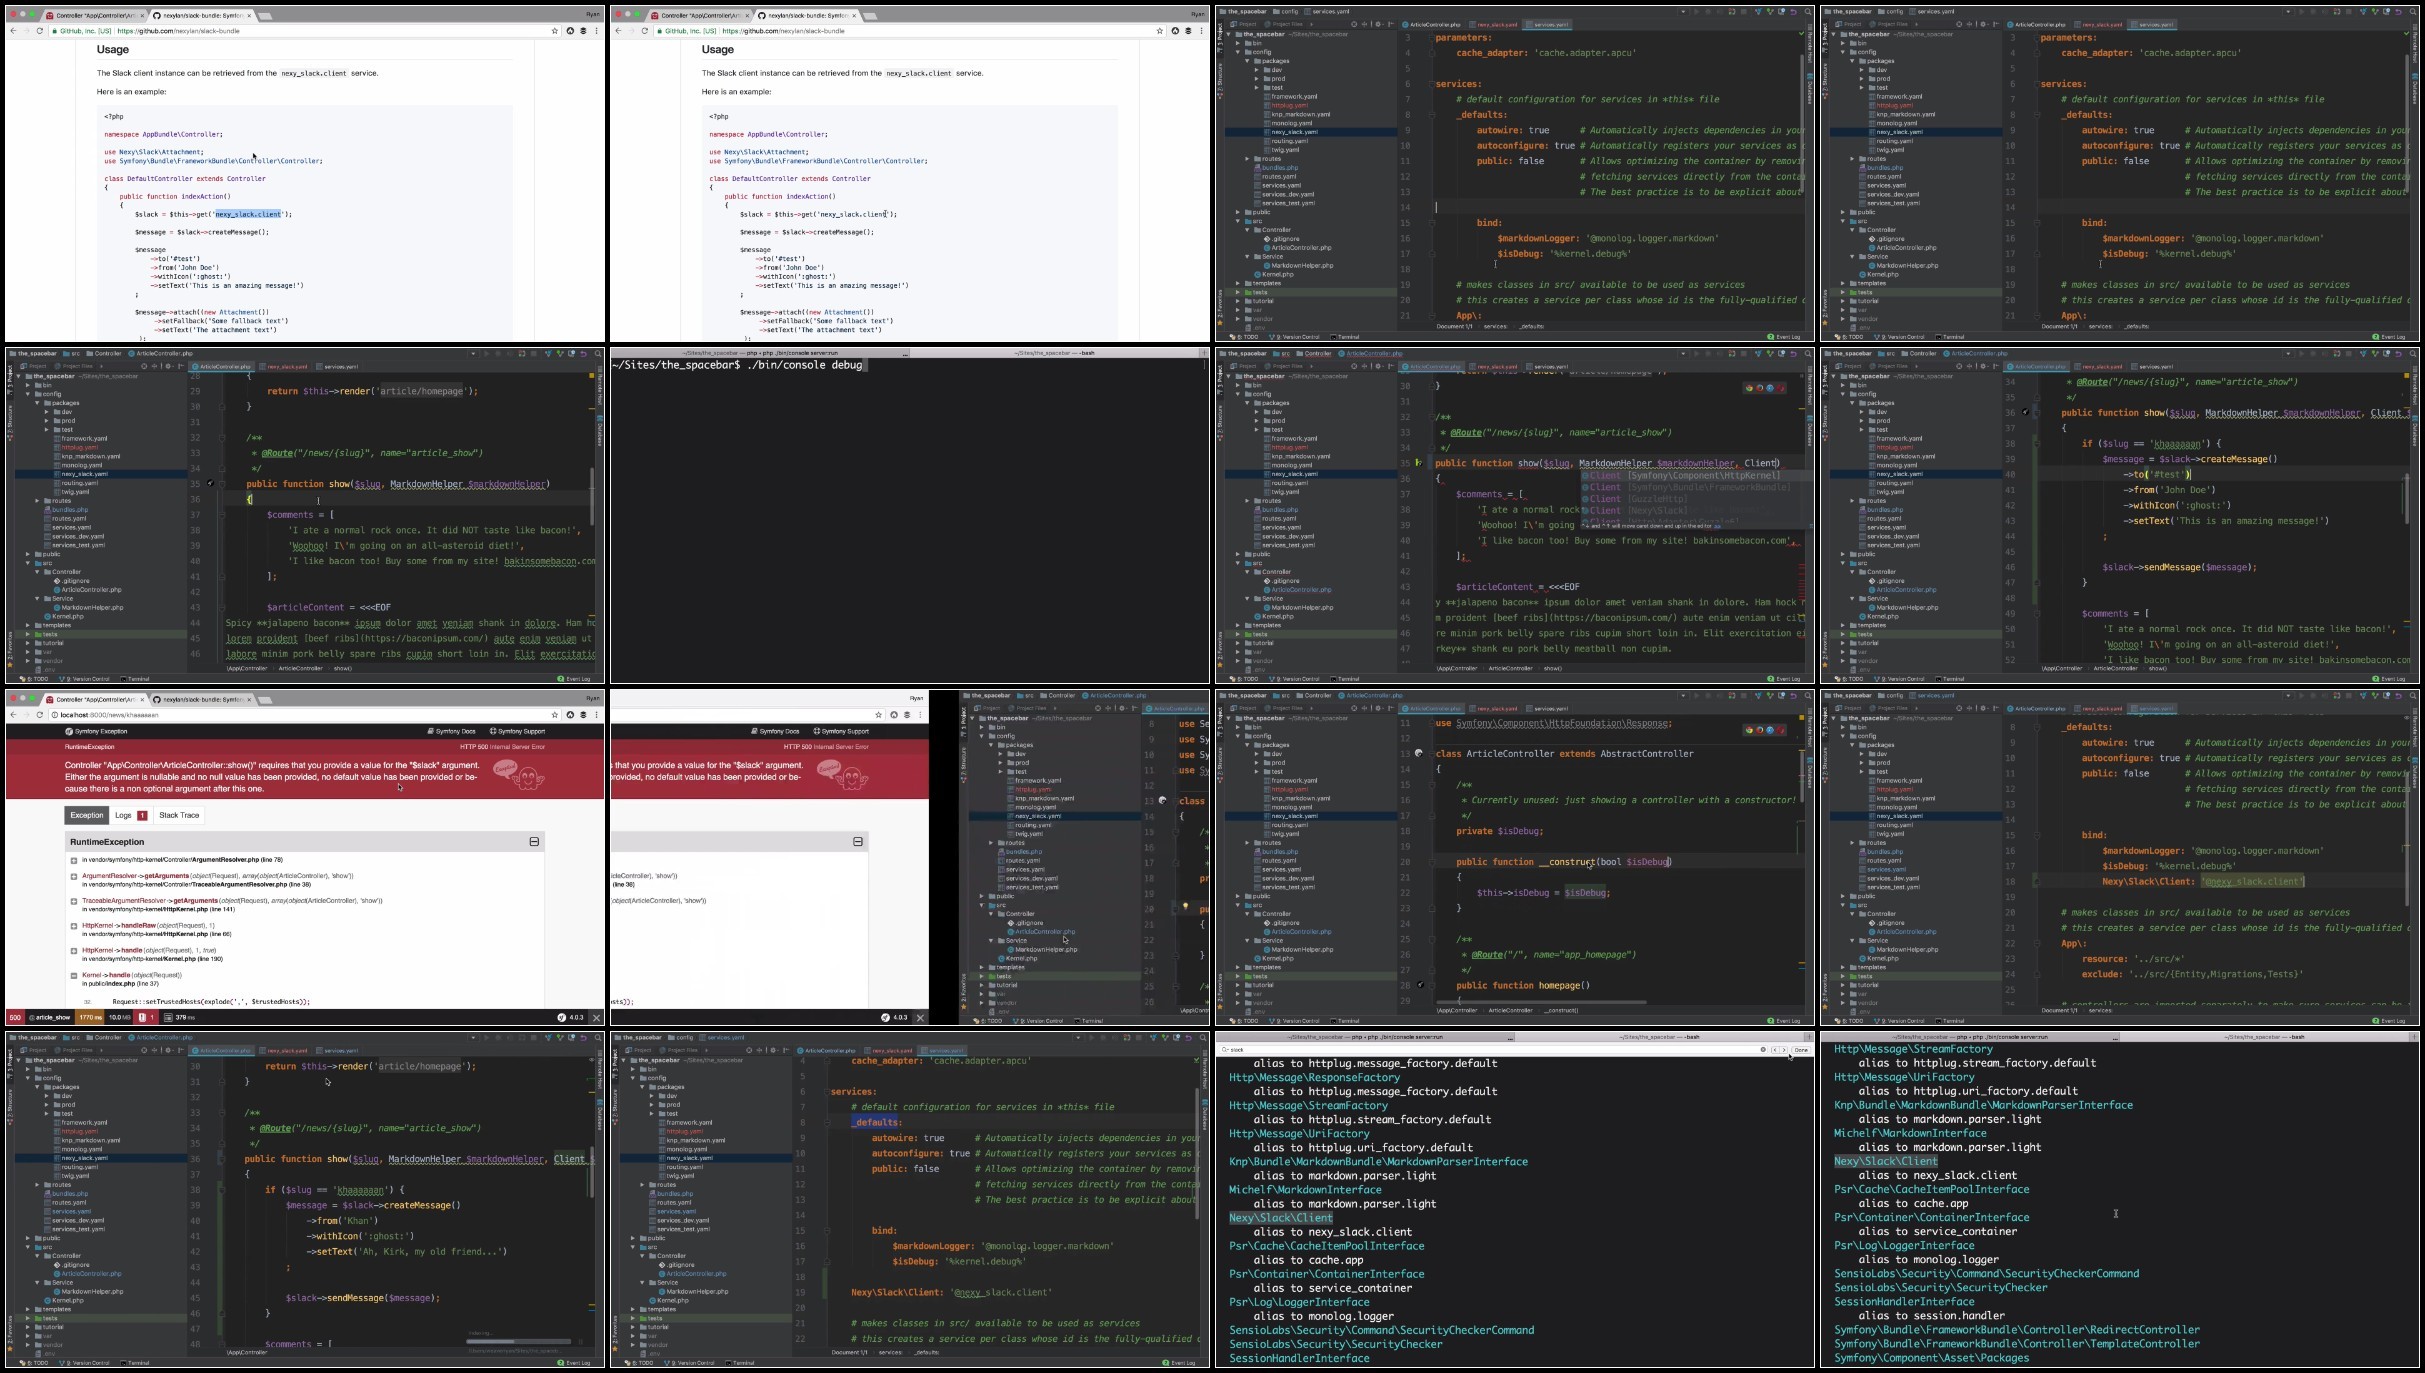The height and width of the screenshot is (1373, 2425).
Task: Expand the ArgumentResolver.php line 78 trace entry
Action: [74, 860]
